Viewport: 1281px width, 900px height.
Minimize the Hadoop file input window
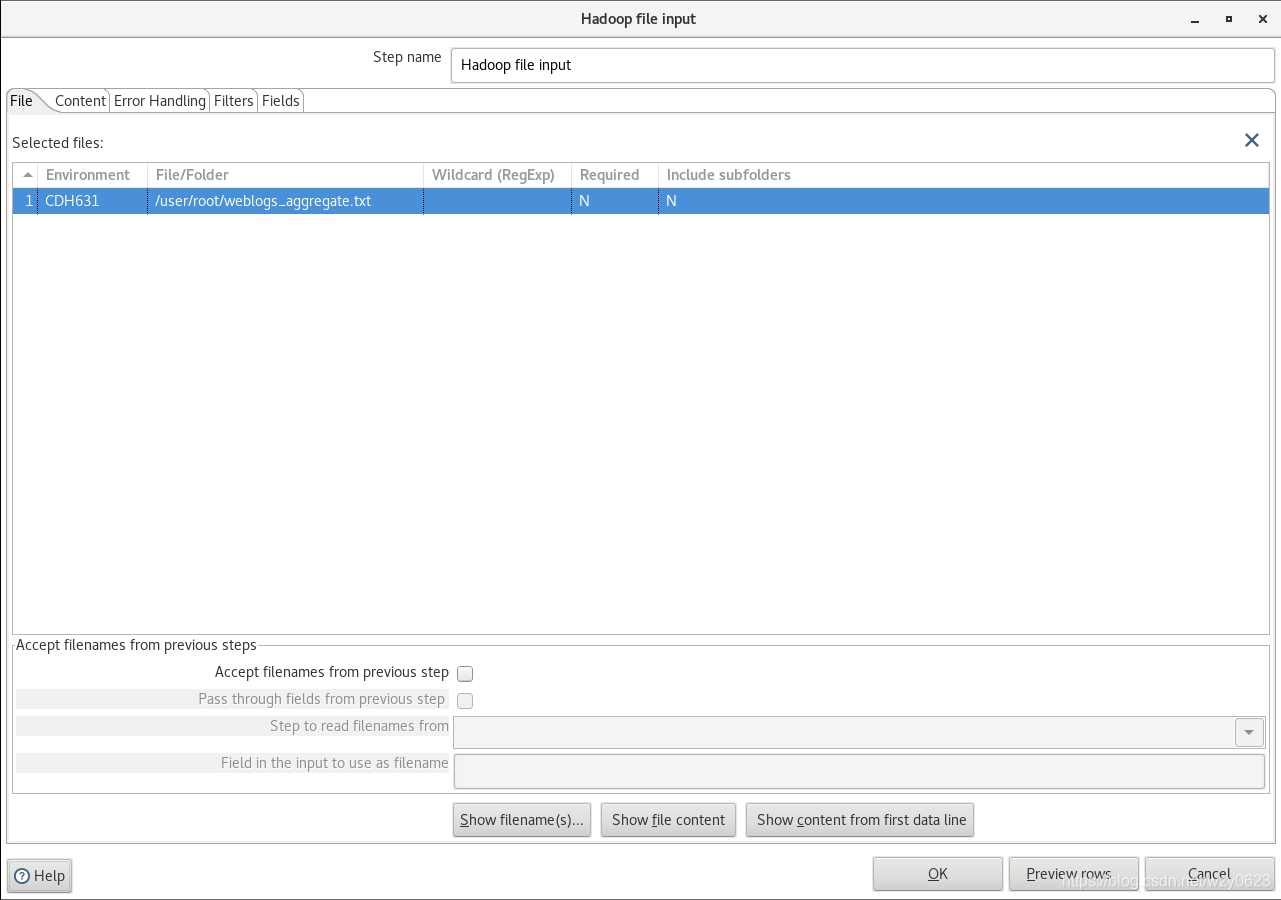[1194, 19]
